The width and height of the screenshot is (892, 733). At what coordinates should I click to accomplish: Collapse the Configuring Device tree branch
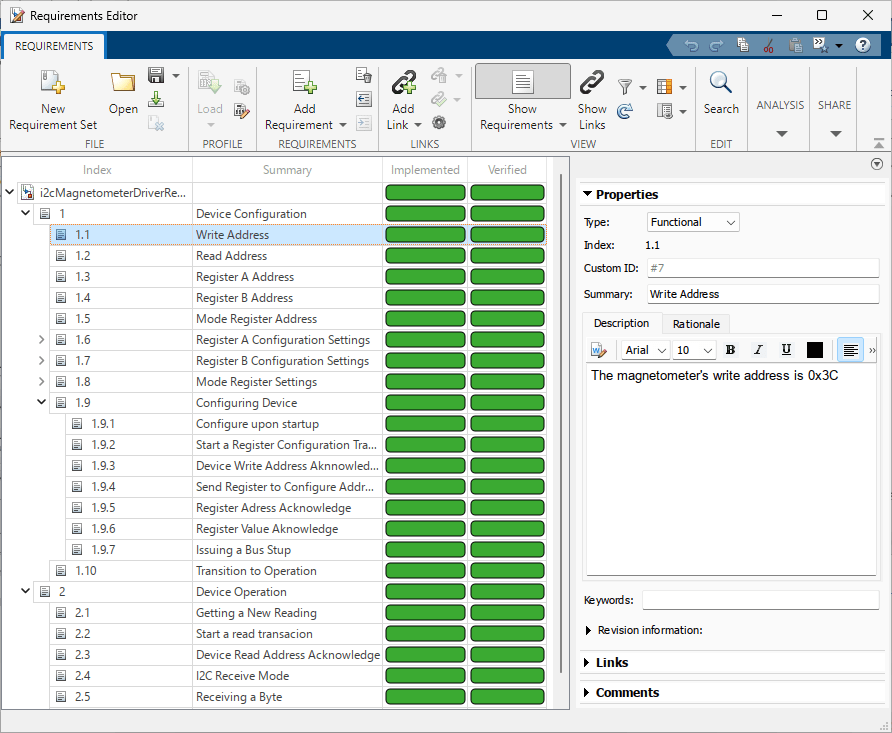tap(41, 402)
